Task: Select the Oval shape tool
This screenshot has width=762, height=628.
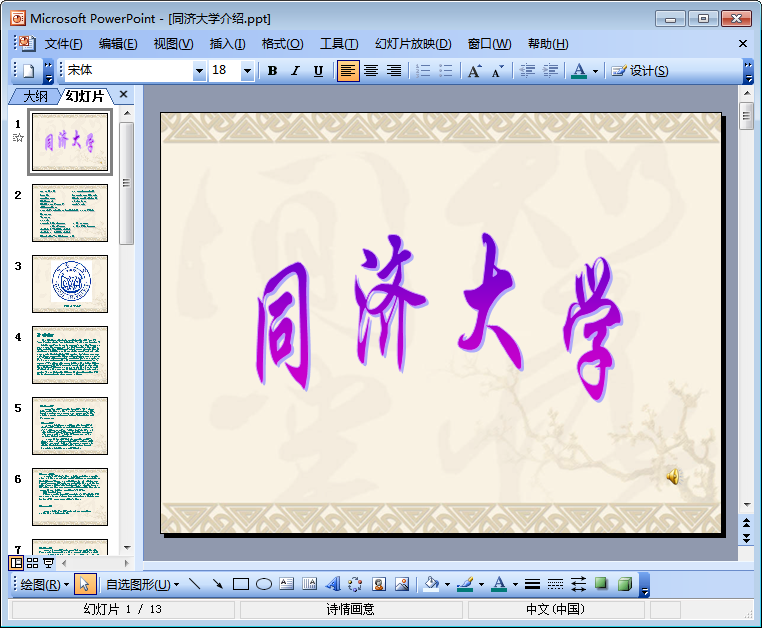Action: [x=264, y=584]
